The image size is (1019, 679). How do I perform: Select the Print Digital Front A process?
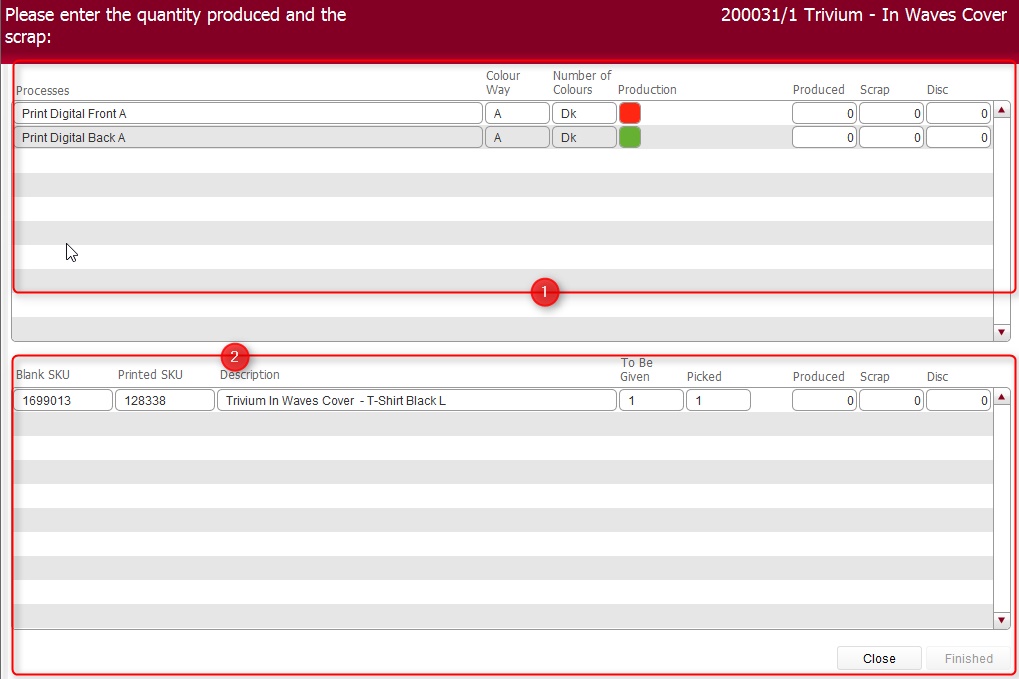coord(248,113)
